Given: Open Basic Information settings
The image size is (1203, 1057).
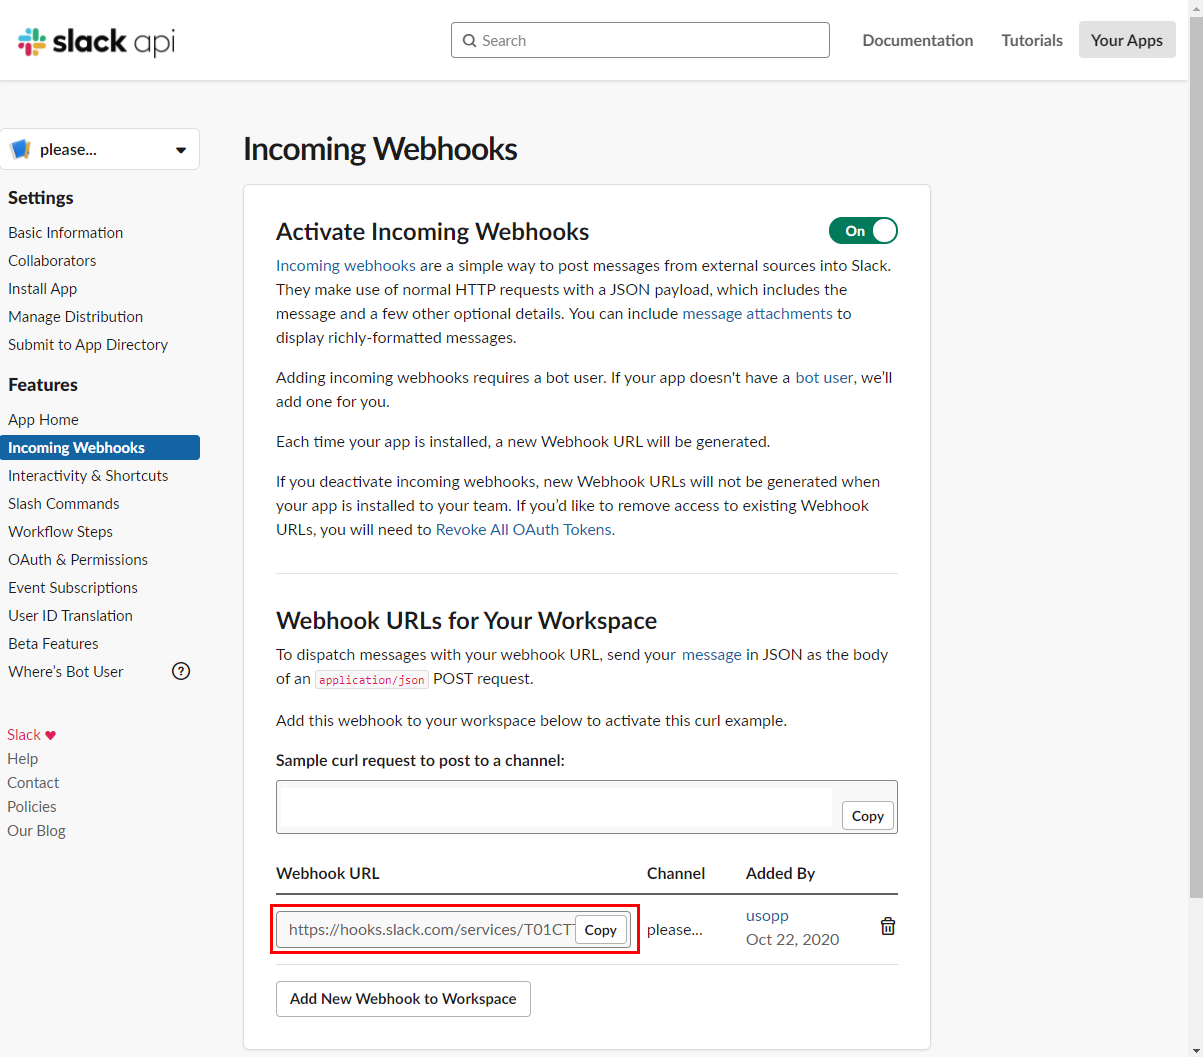Looking at the screenshot, I should tap(66, 232).
